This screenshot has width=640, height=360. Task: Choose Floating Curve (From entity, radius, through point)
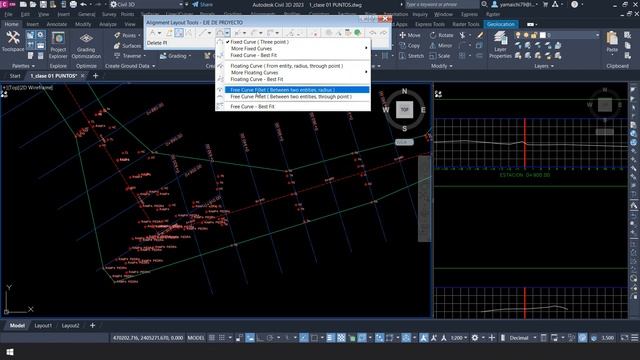[293, 66]
